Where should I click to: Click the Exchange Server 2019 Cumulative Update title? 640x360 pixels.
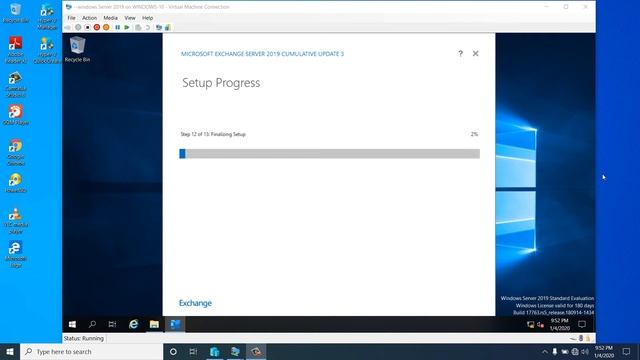tap(262, 54)
